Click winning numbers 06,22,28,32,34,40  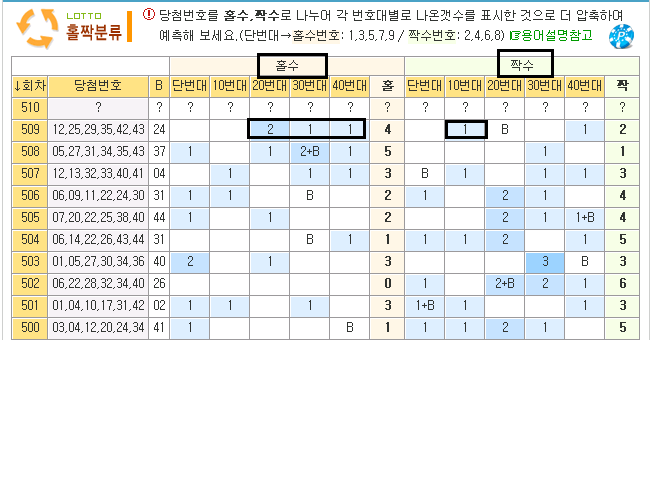pyautogui.click(x=98, y=283)
